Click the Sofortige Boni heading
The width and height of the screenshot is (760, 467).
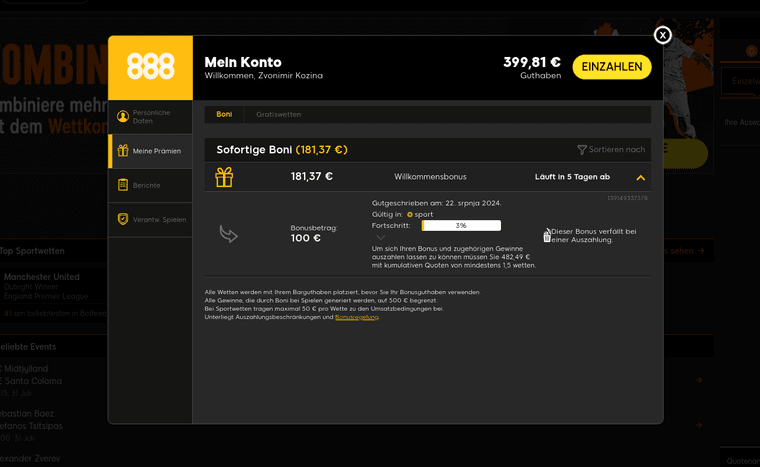282,150
